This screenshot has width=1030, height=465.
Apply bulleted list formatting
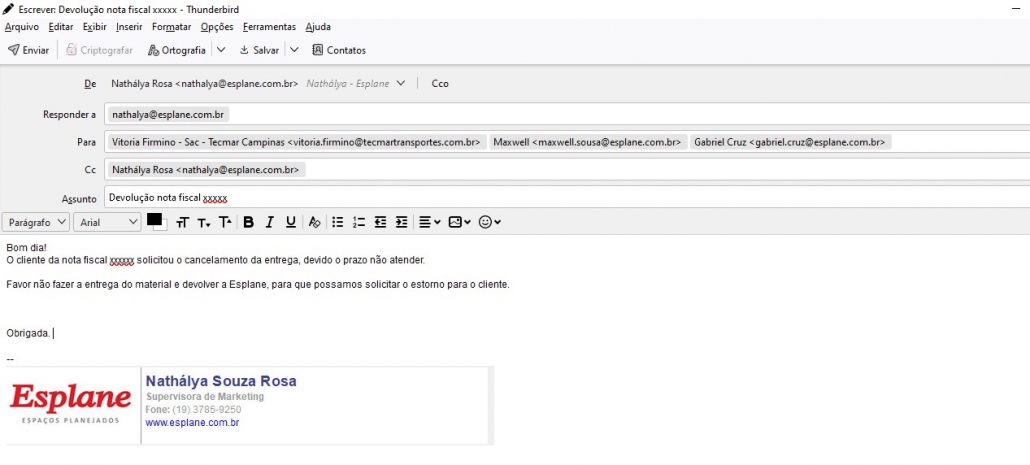pyautogui.click(x=338, y=222)
